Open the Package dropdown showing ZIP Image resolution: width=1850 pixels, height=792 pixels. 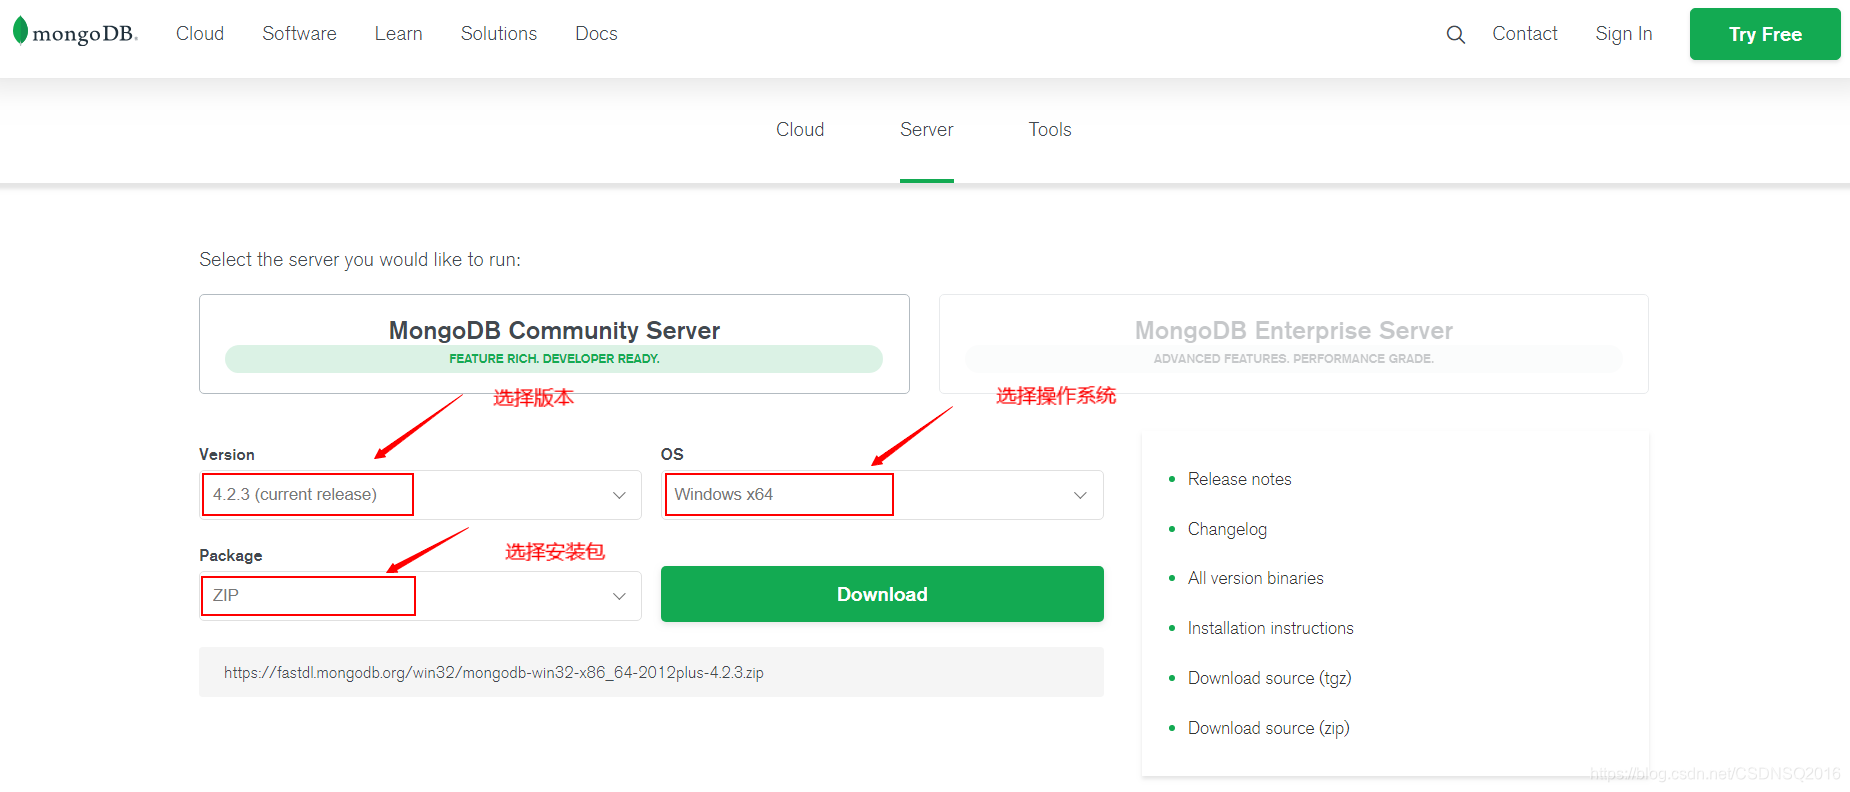coord(420,596)
